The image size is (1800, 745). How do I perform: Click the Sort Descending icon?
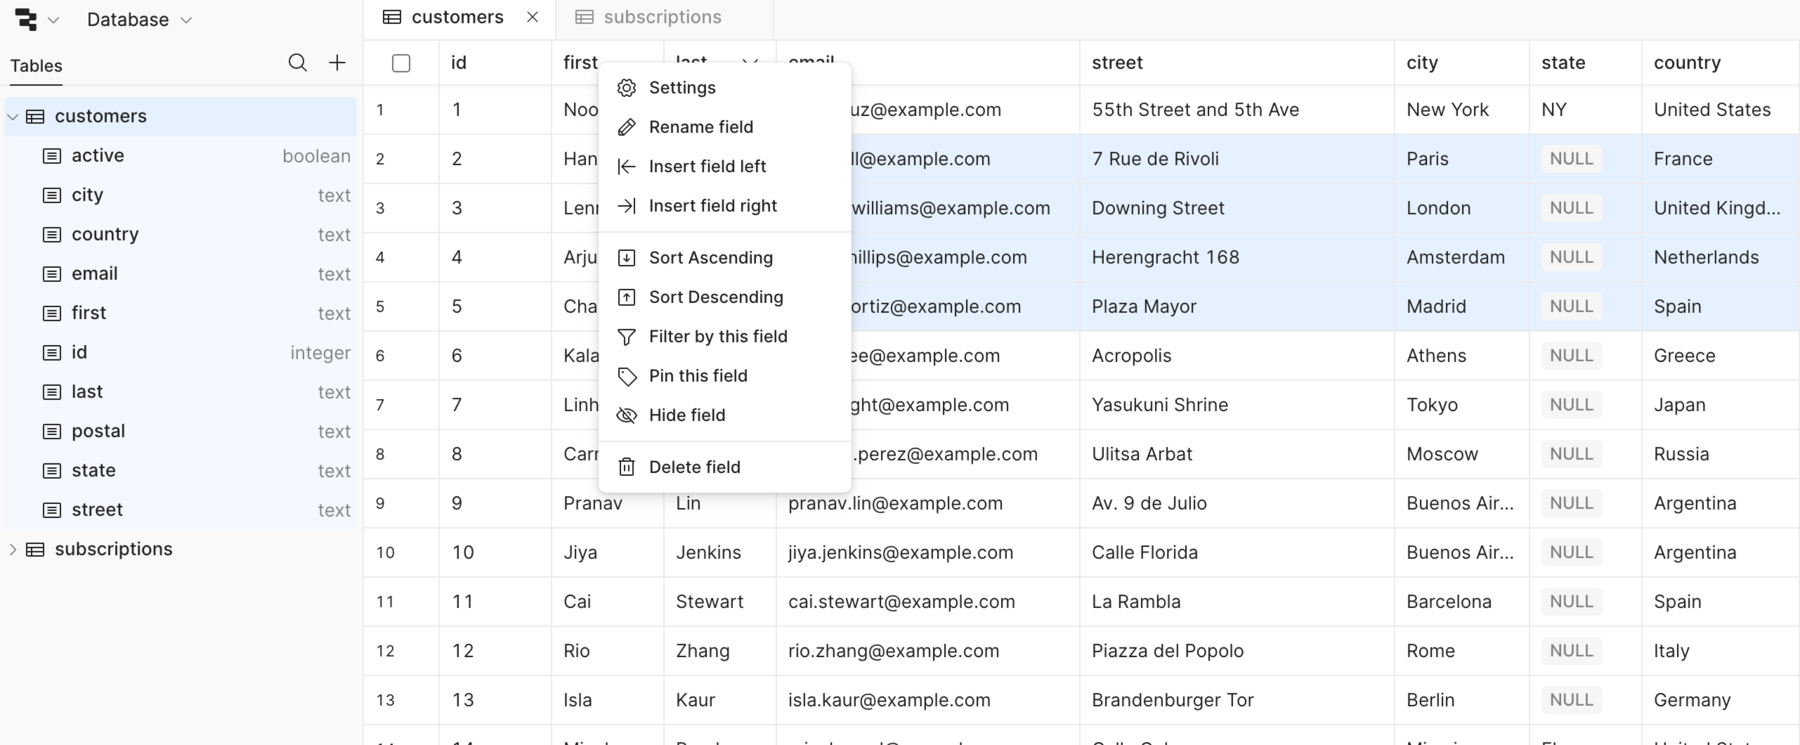(627, 297)
